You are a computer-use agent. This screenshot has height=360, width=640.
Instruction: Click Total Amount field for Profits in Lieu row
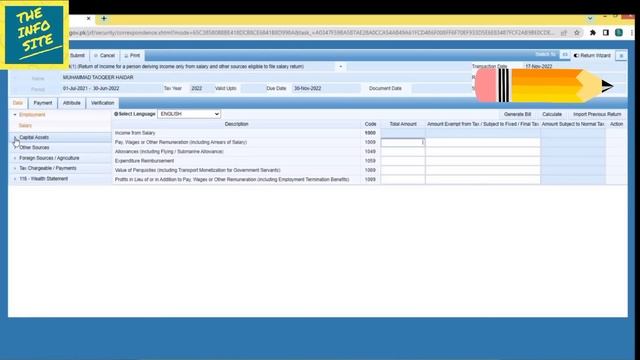point(403,180)
